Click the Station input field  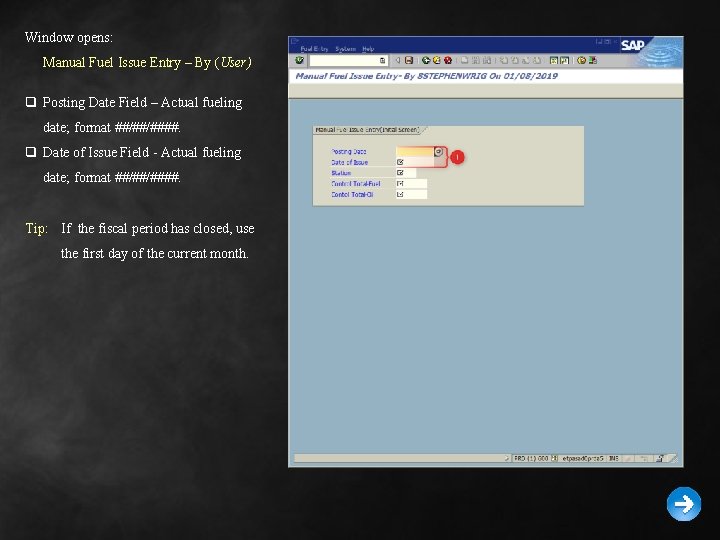tap(406, 173)
